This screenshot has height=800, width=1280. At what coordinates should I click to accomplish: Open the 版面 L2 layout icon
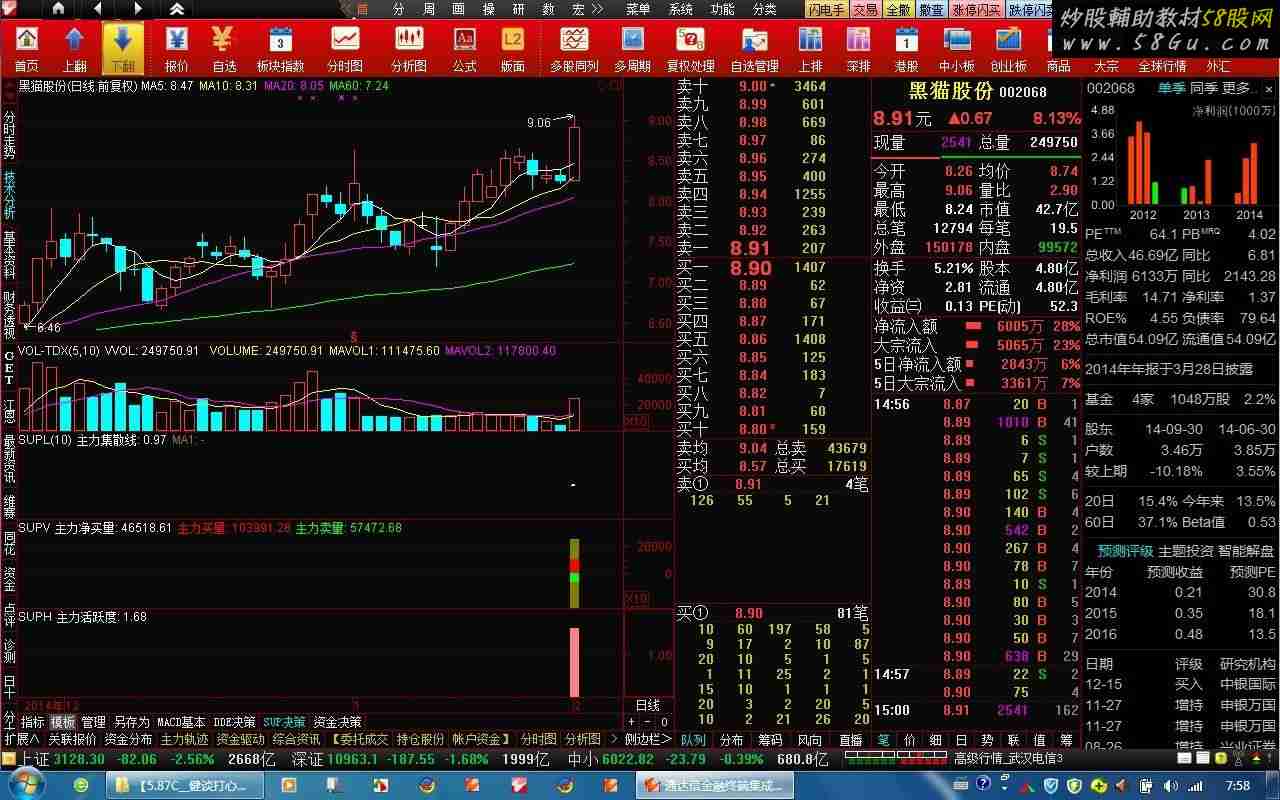[x=512, y=48]
